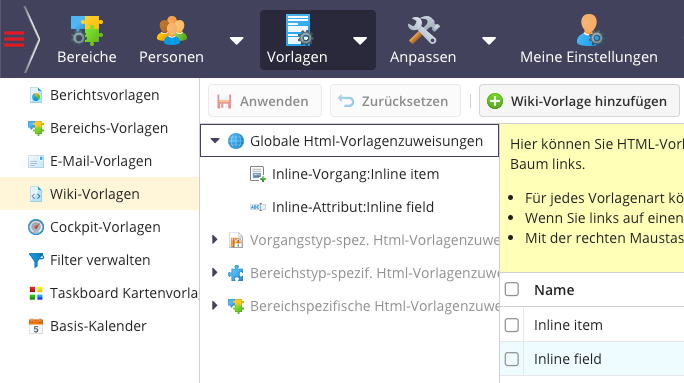This screenshot has width=684, height=383.
Task: Check the Inline item row checkbox
Action: click(x=512, y=325)
